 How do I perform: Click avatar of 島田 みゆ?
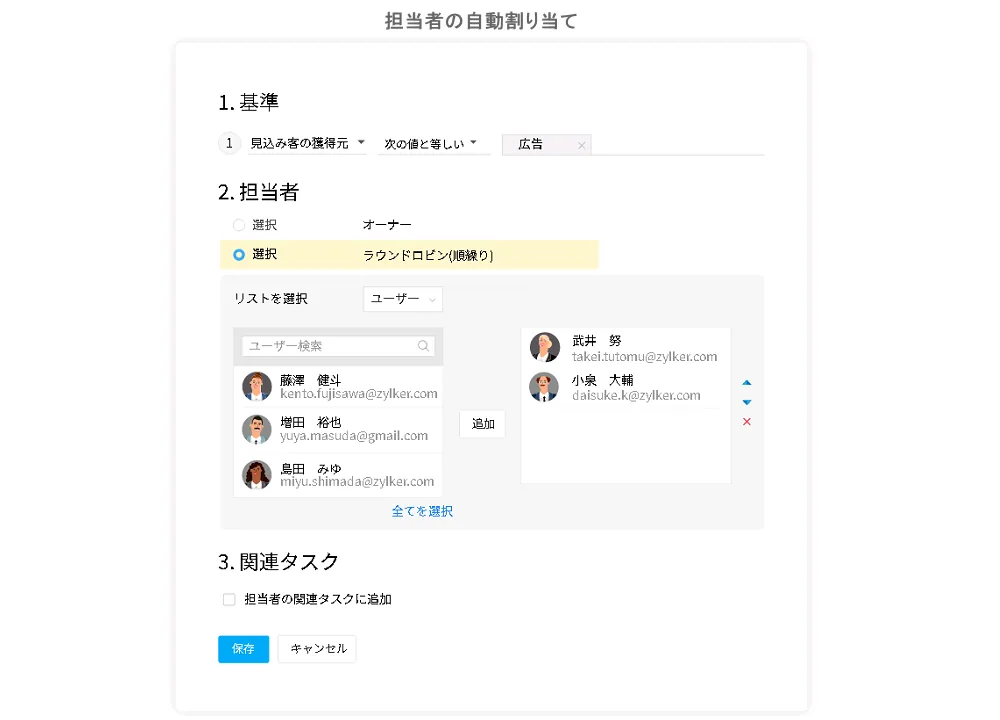point(257,474)
